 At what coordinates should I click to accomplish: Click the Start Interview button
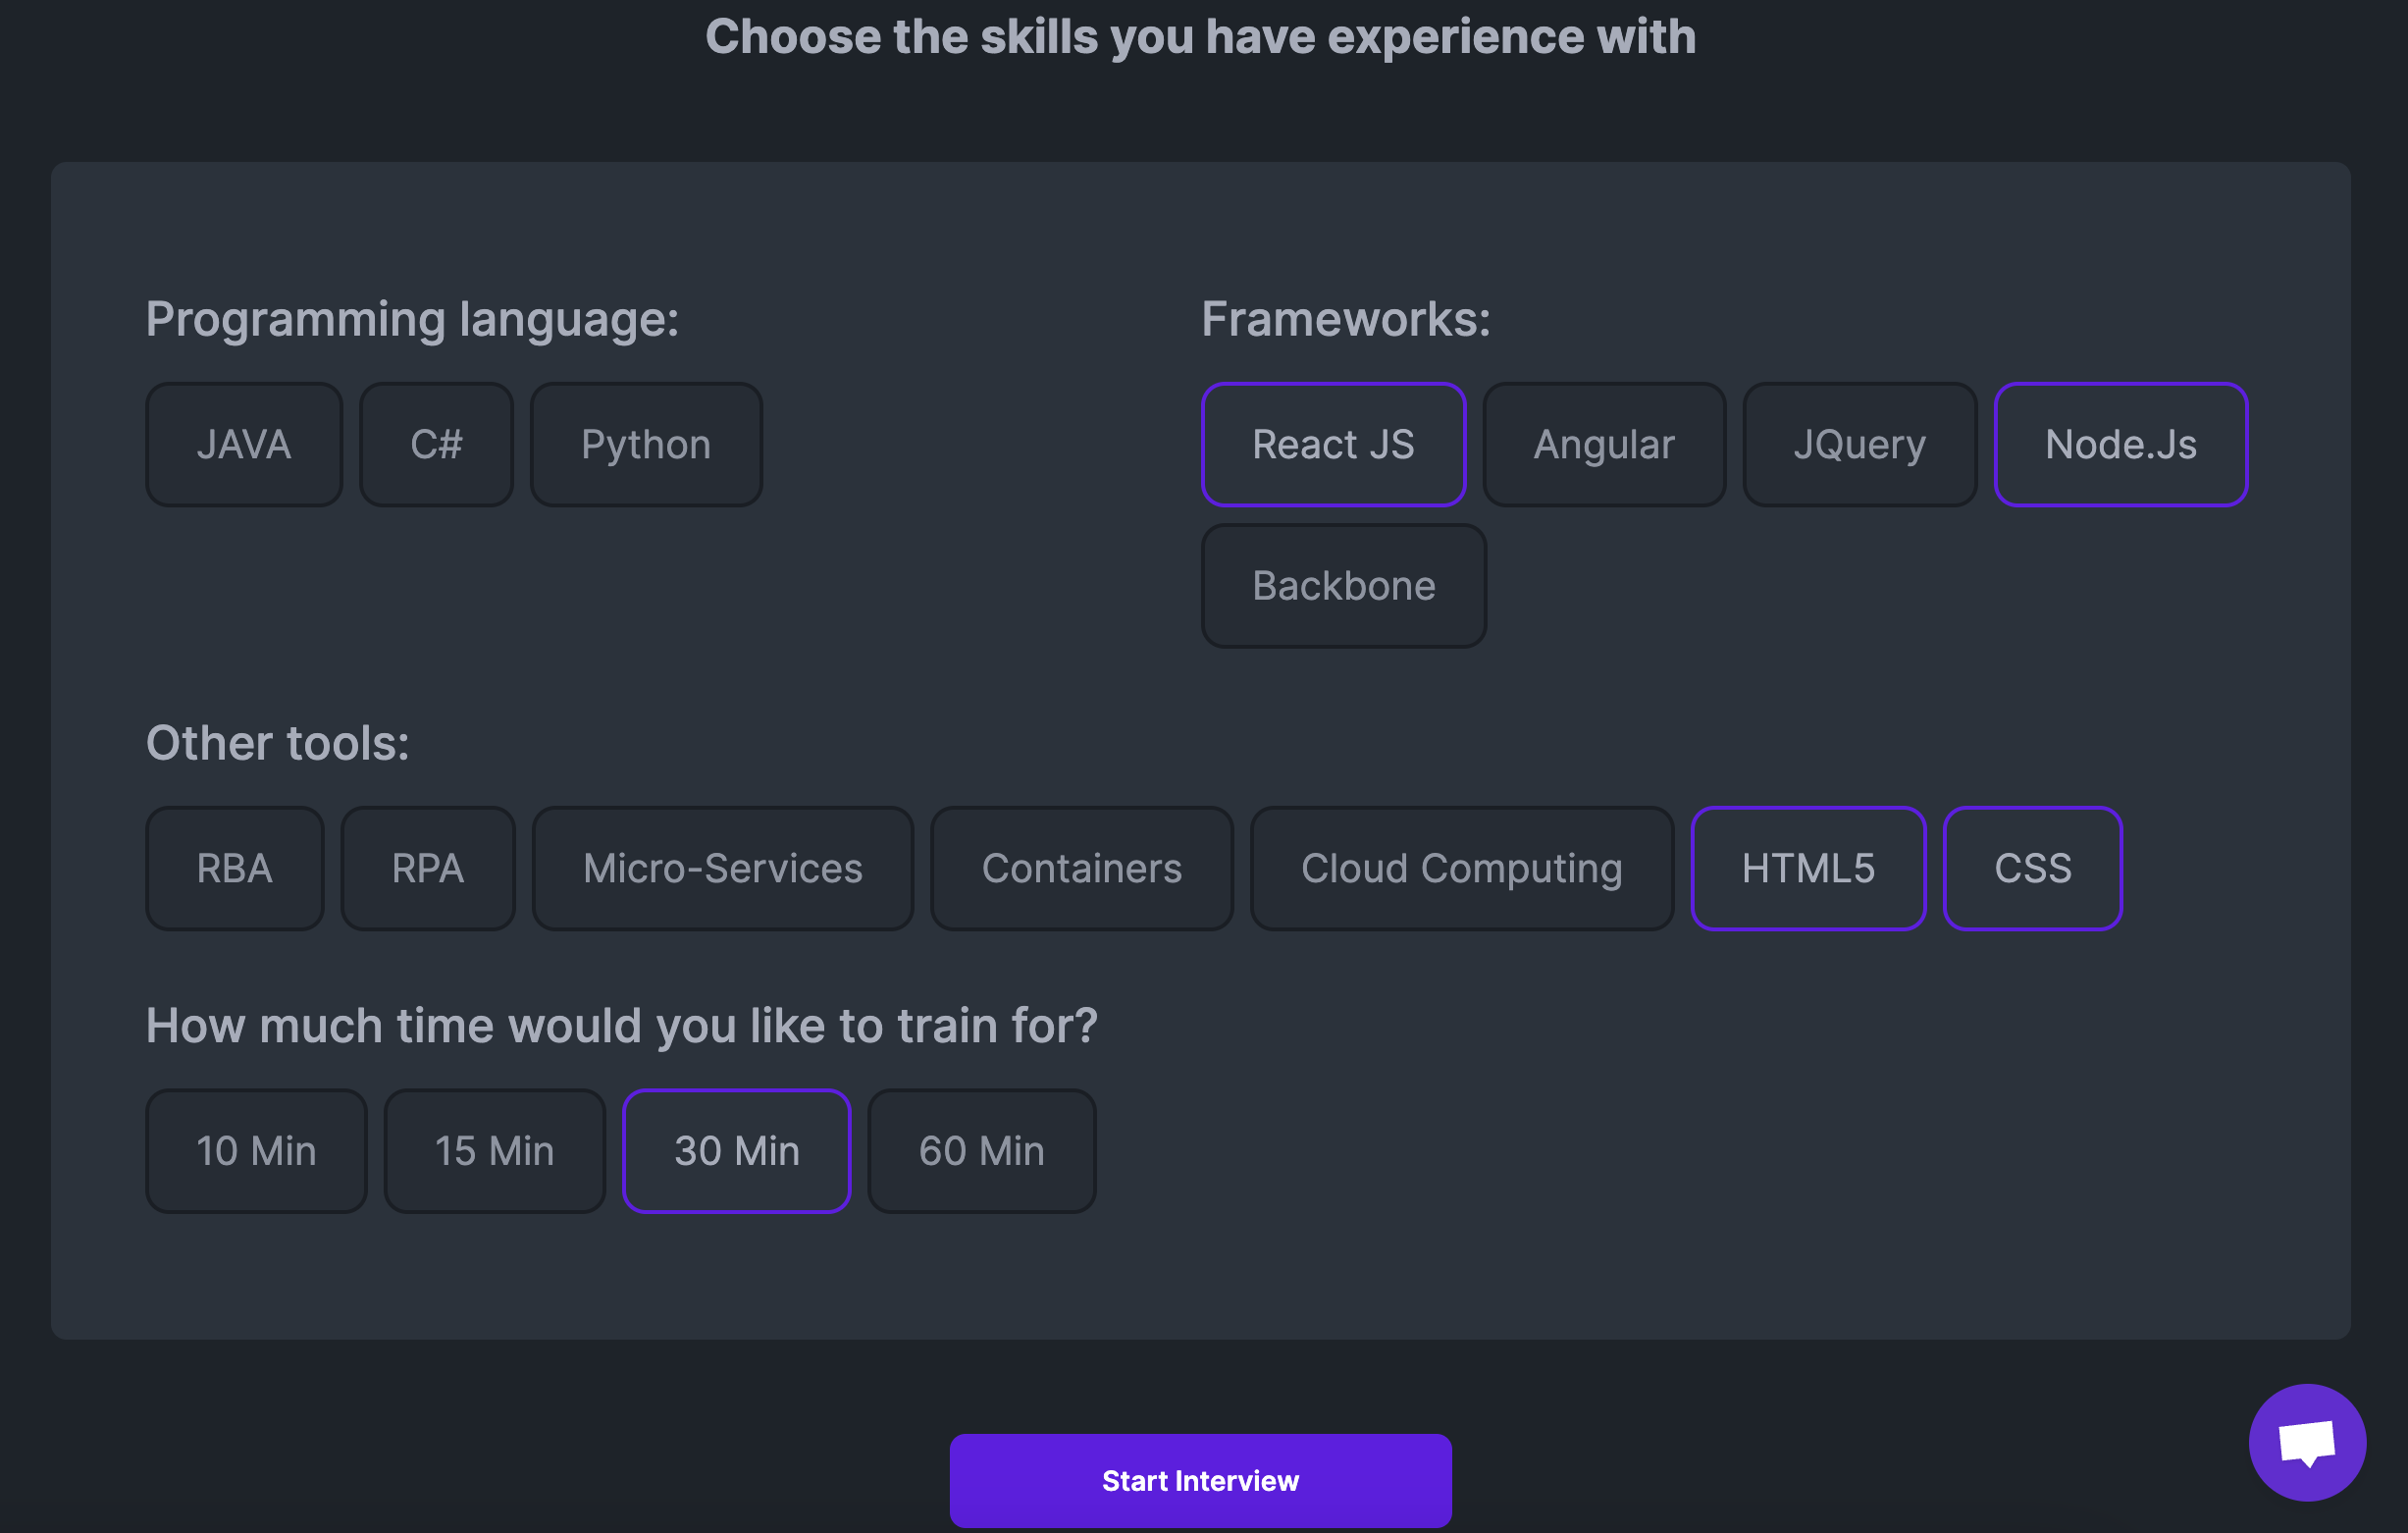click(1200, 1480)
